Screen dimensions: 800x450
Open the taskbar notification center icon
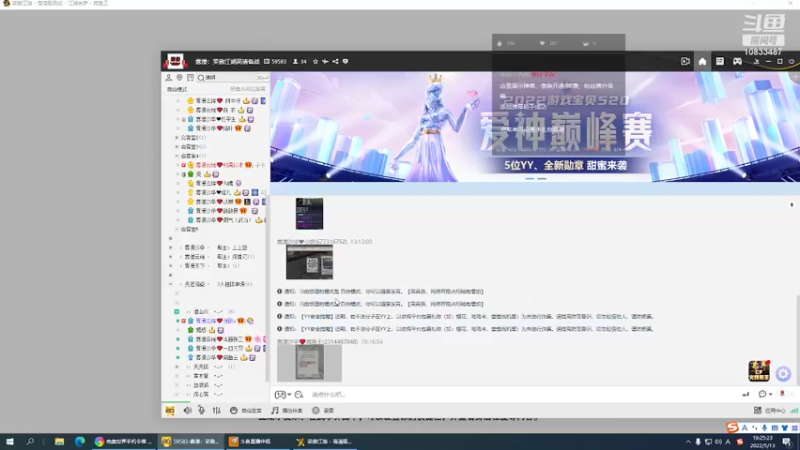coord(787,441)
